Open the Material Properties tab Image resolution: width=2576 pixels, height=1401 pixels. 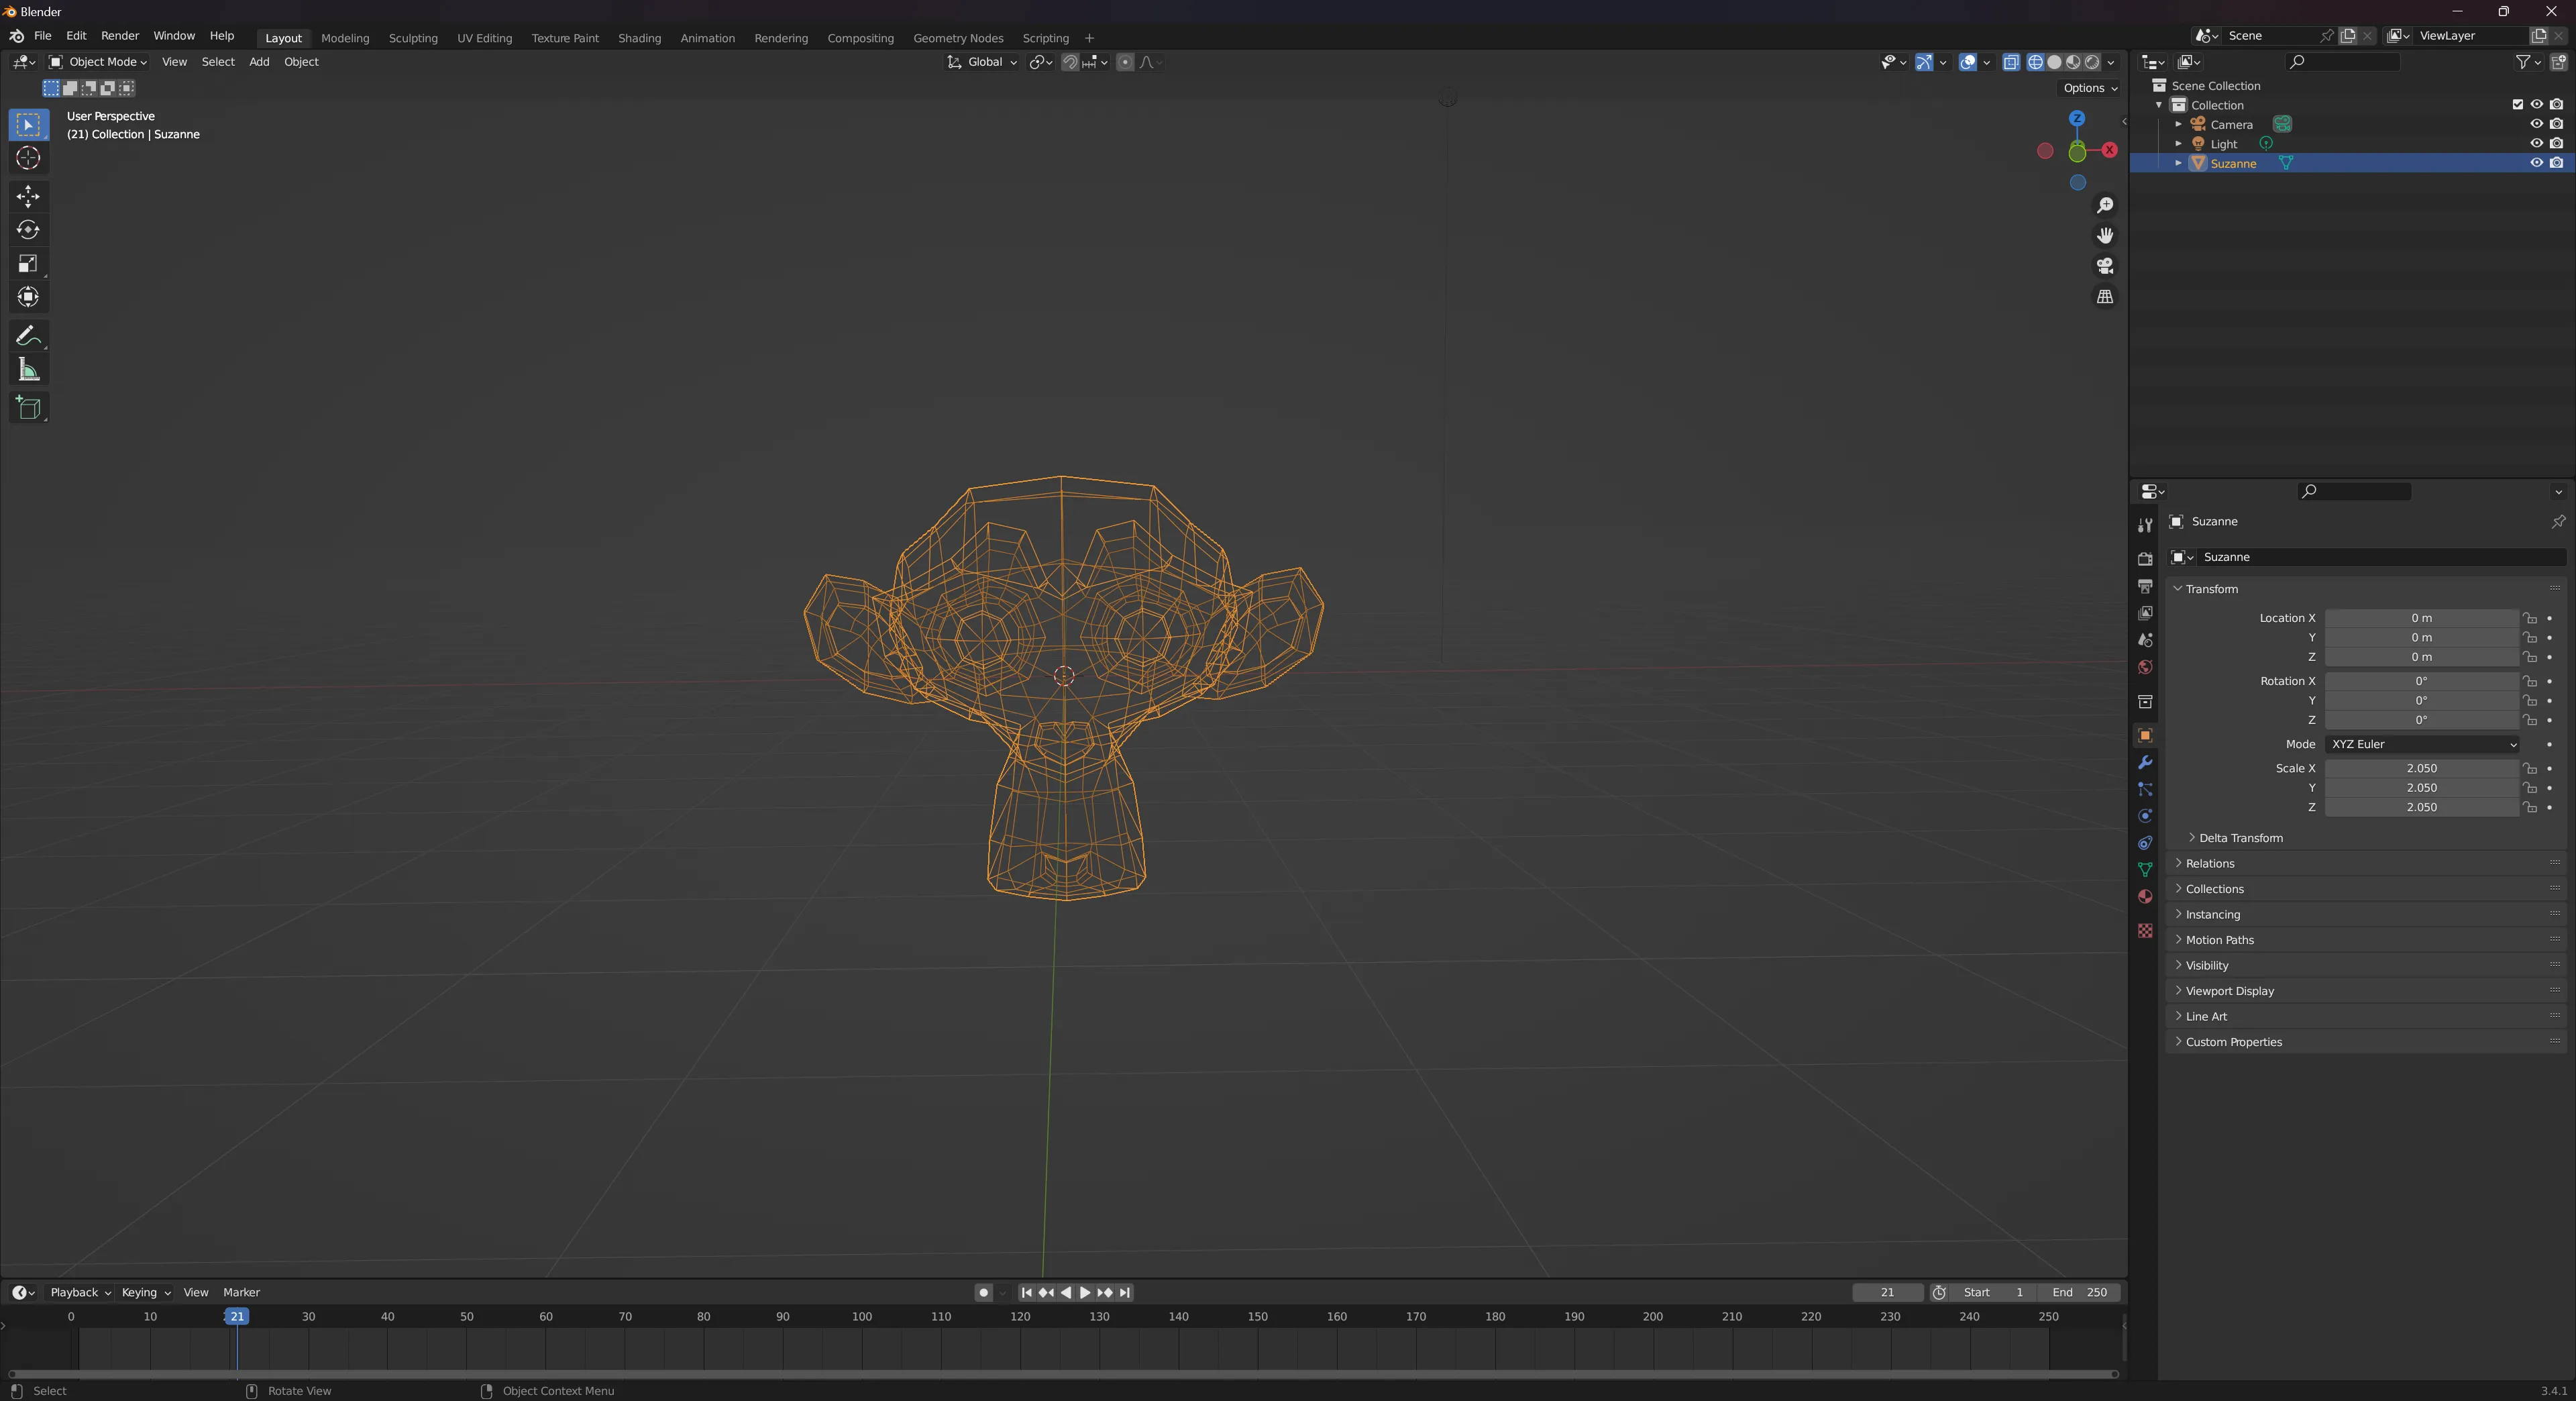(x=2145, y=897)
